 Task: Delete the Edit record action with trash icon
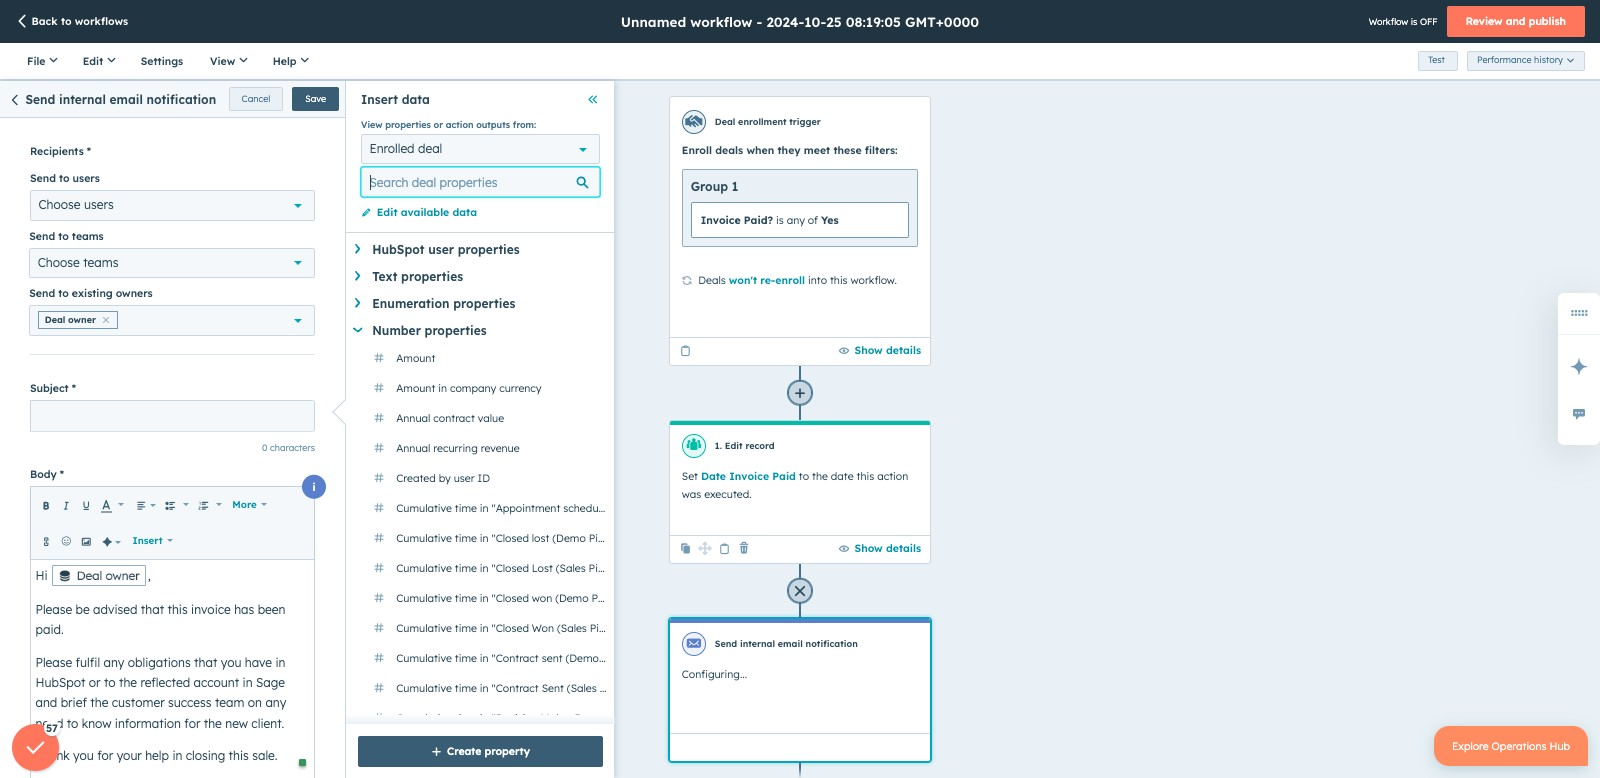pyautogui.click(x=744, y=548)
